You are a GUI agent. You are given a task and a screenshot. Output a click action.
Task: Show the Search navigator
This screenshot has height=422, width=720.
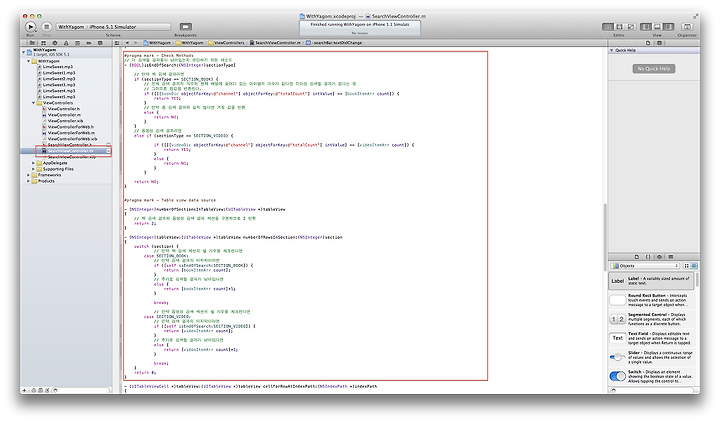click(x=55, y=43)
